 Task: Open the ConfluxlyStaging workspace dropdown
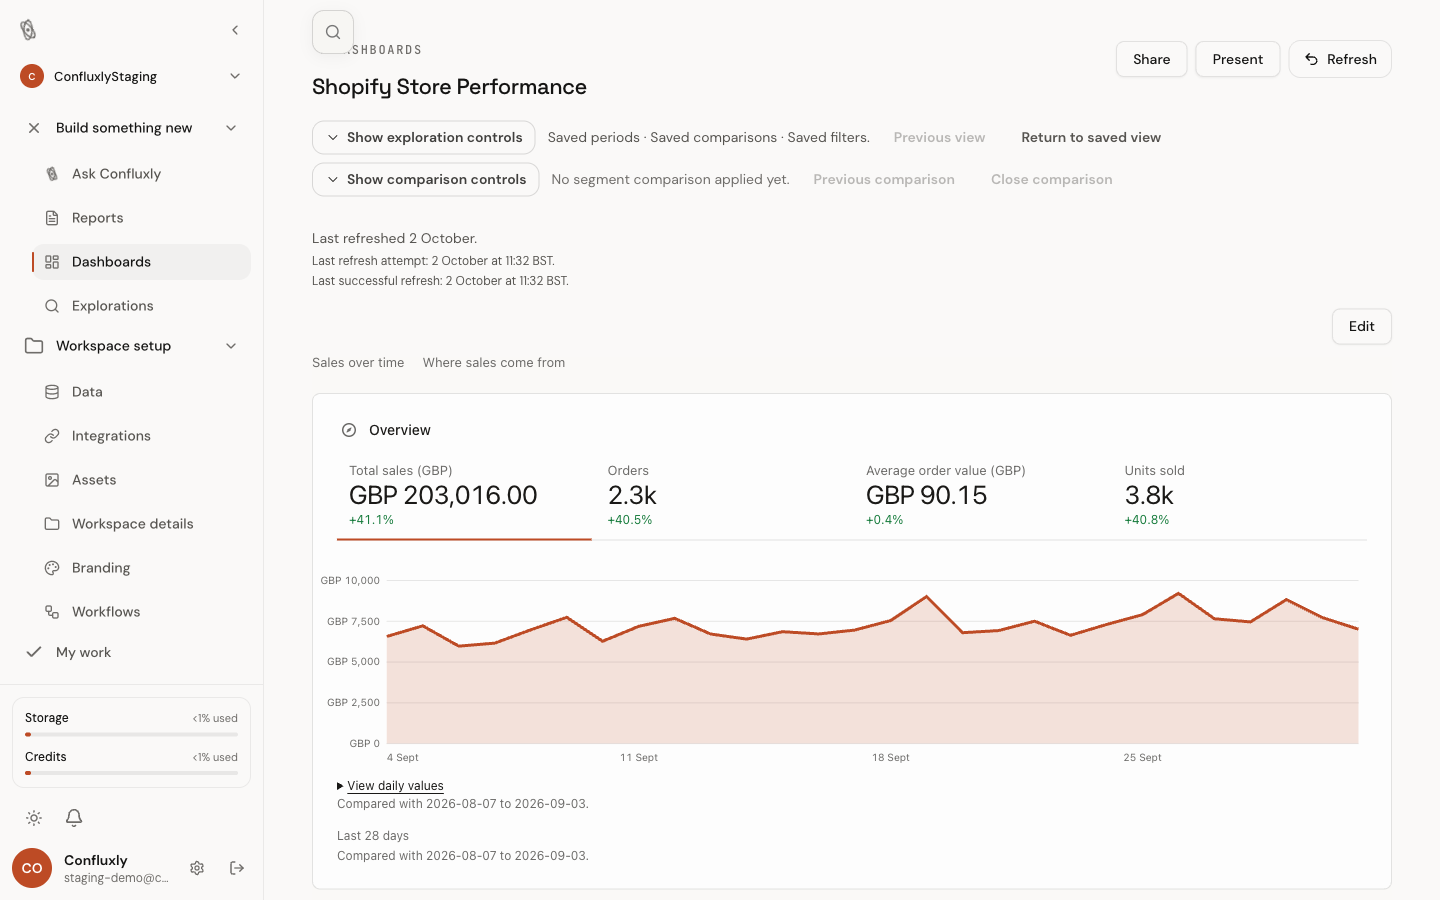131,76
